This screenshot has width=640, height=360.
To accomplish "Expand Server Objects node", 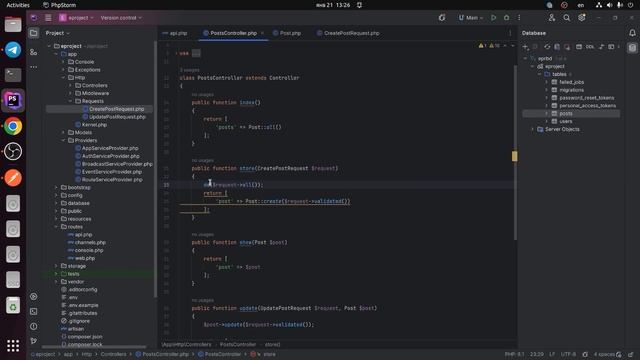I will 532,129.
